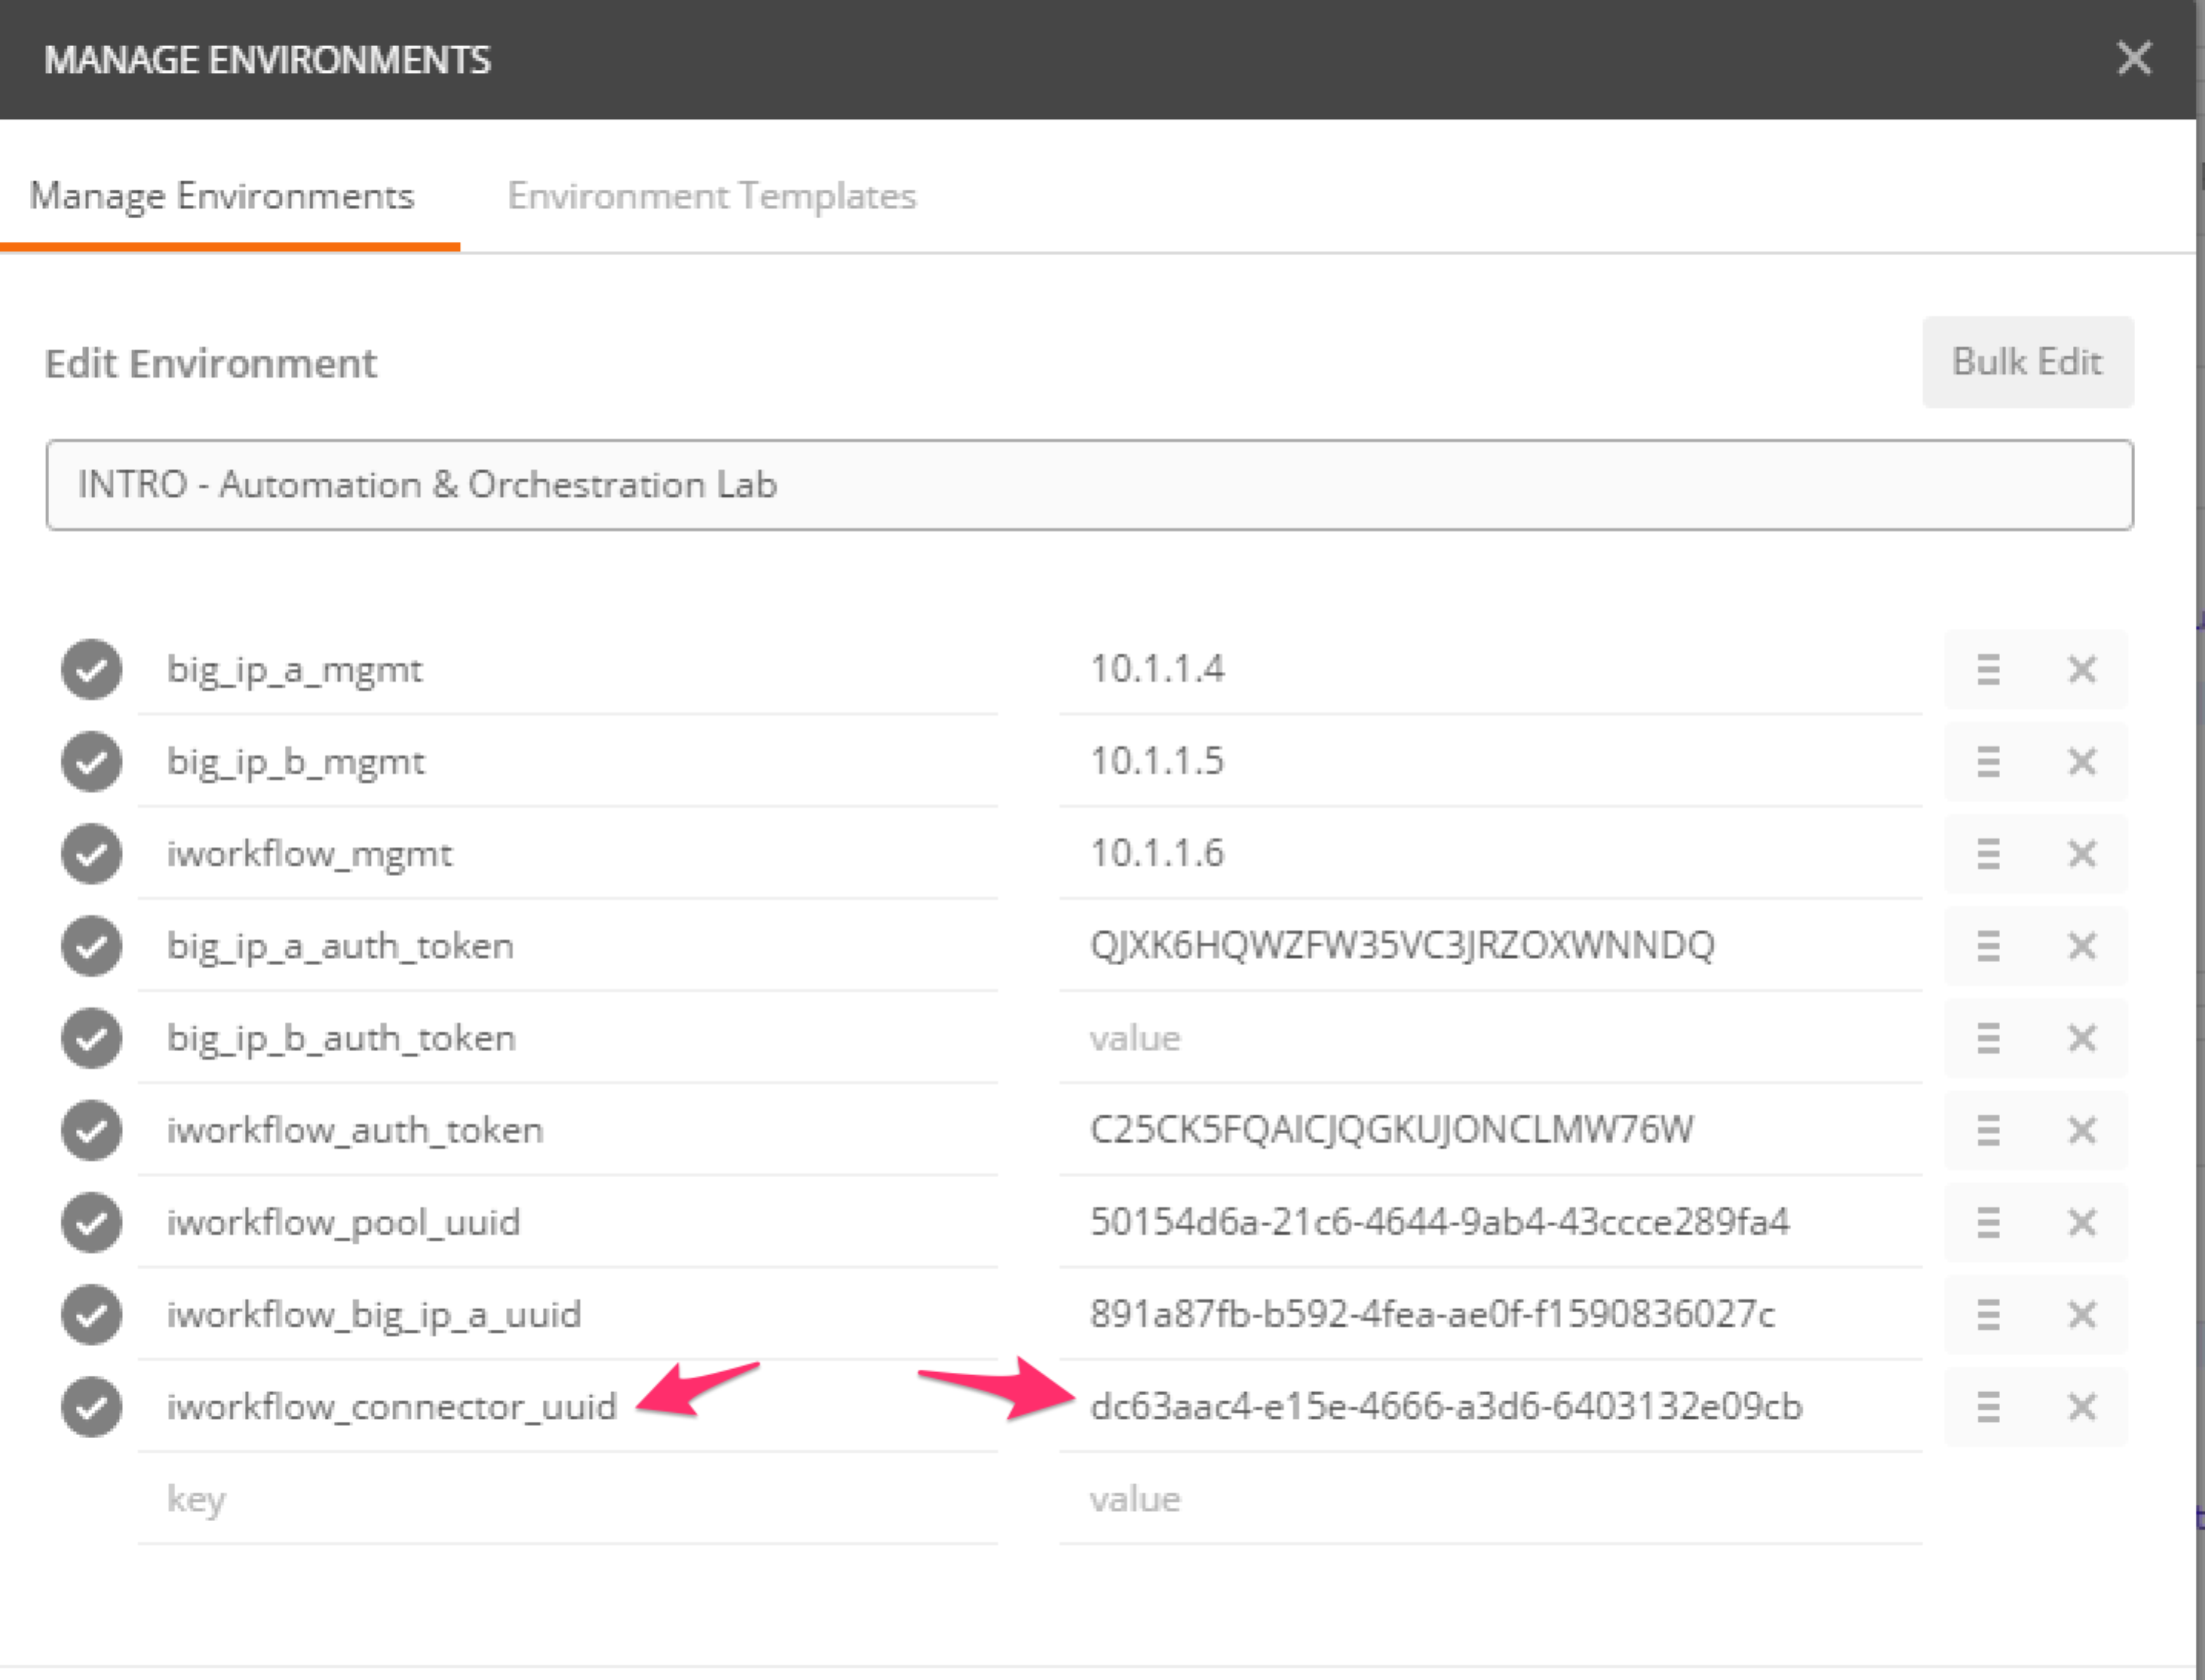Edit the 10.1.1.4 value field
The image size is (2205, 1680).
[1490, 669]
